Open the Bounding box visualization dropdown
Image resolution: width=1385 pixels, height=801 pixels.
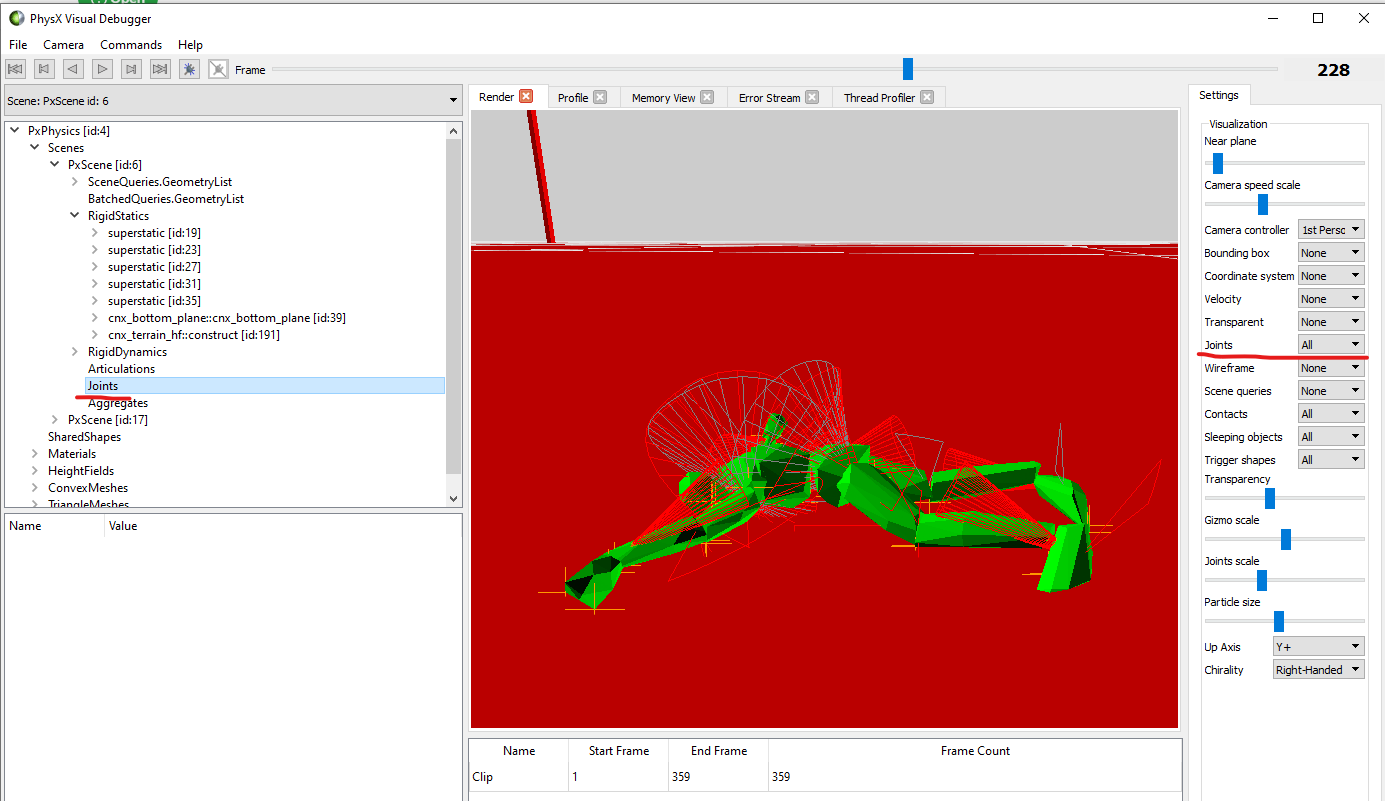pyautogui.click(x=1330, y=252)
